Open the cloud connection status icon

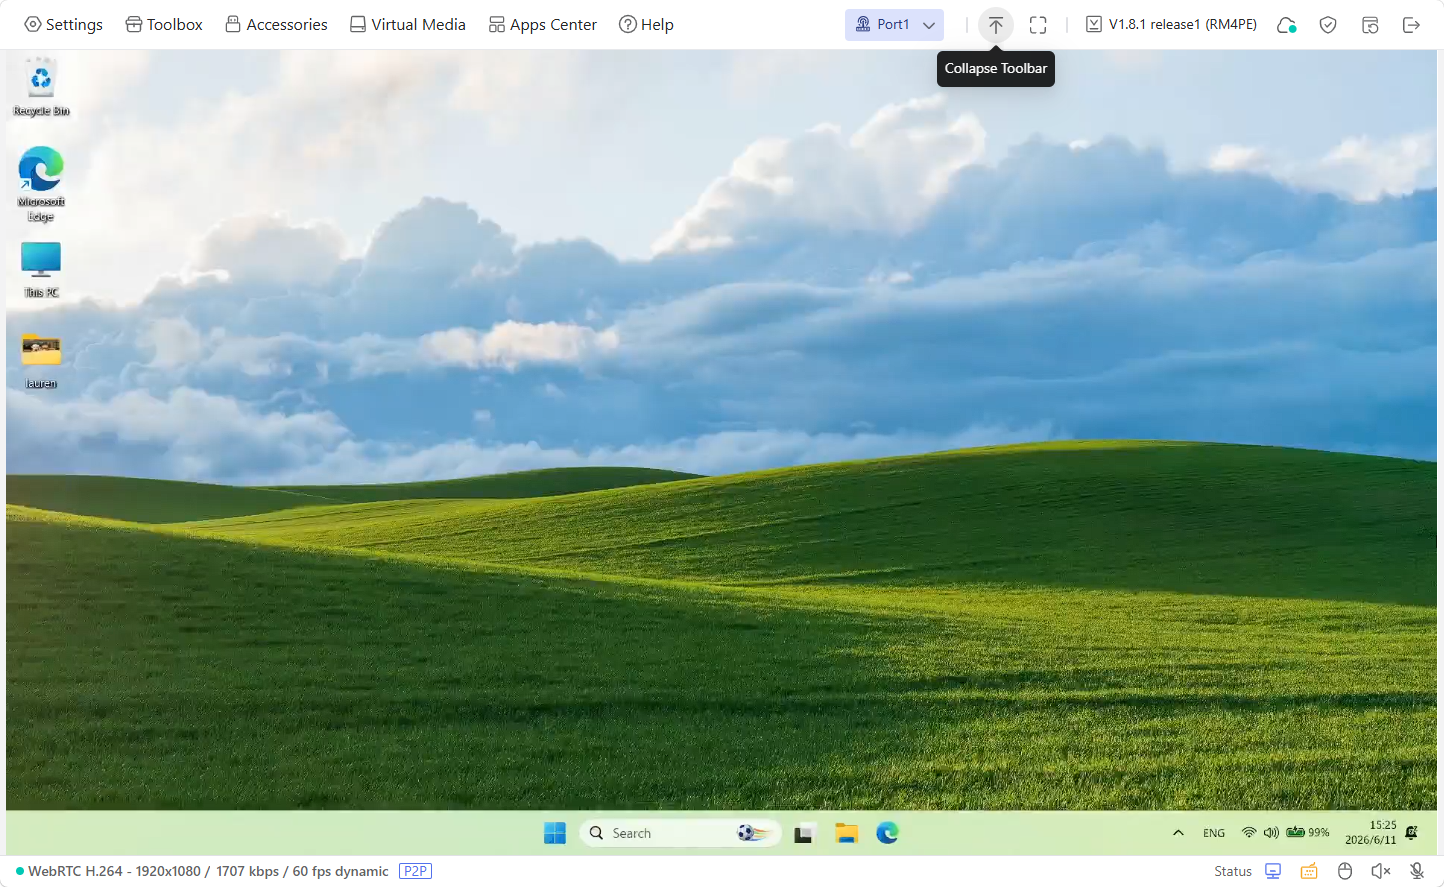click(x=1287, y=25)
